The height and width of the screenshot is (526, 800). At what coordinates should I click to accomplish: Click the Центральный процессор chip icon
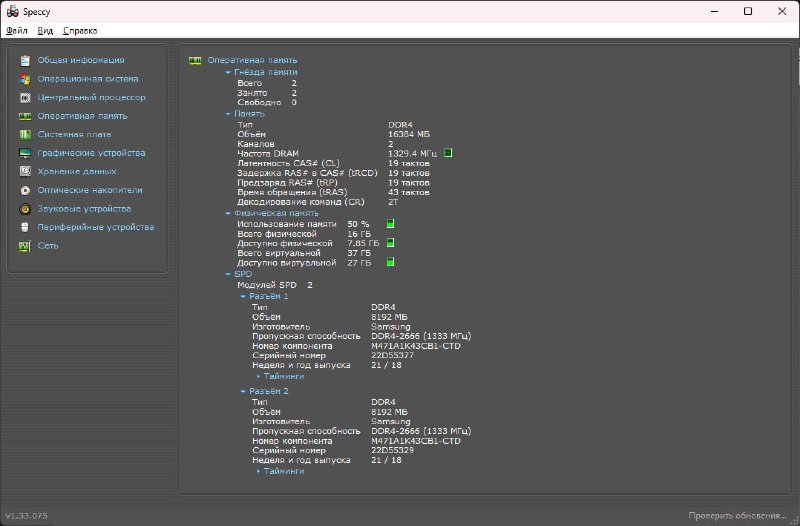pyautogui.click(x=25, y=97)
